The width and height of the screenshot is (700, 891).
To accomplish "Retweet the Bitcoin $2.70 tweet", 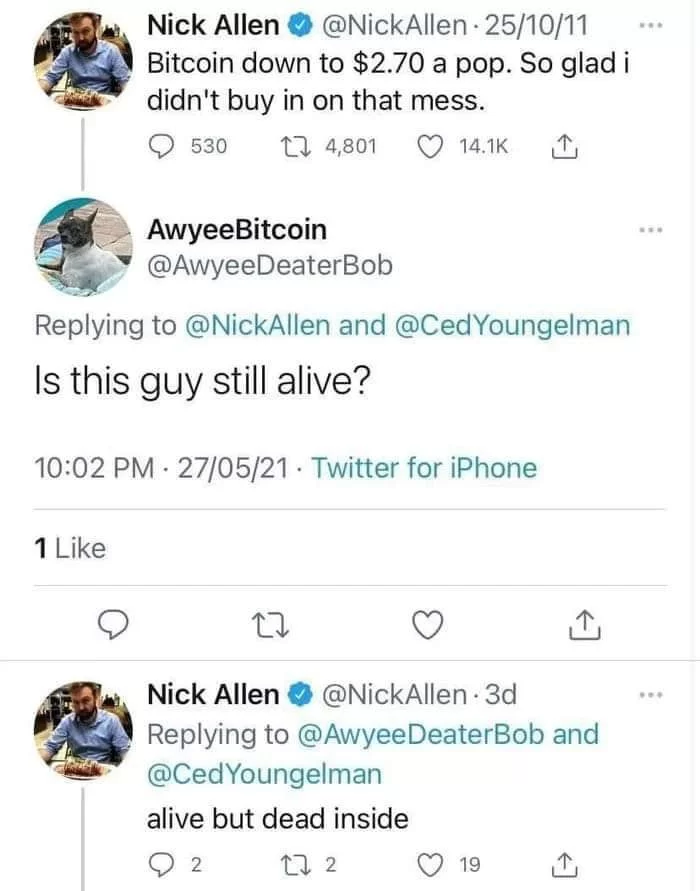I will (x=295, y=146).
